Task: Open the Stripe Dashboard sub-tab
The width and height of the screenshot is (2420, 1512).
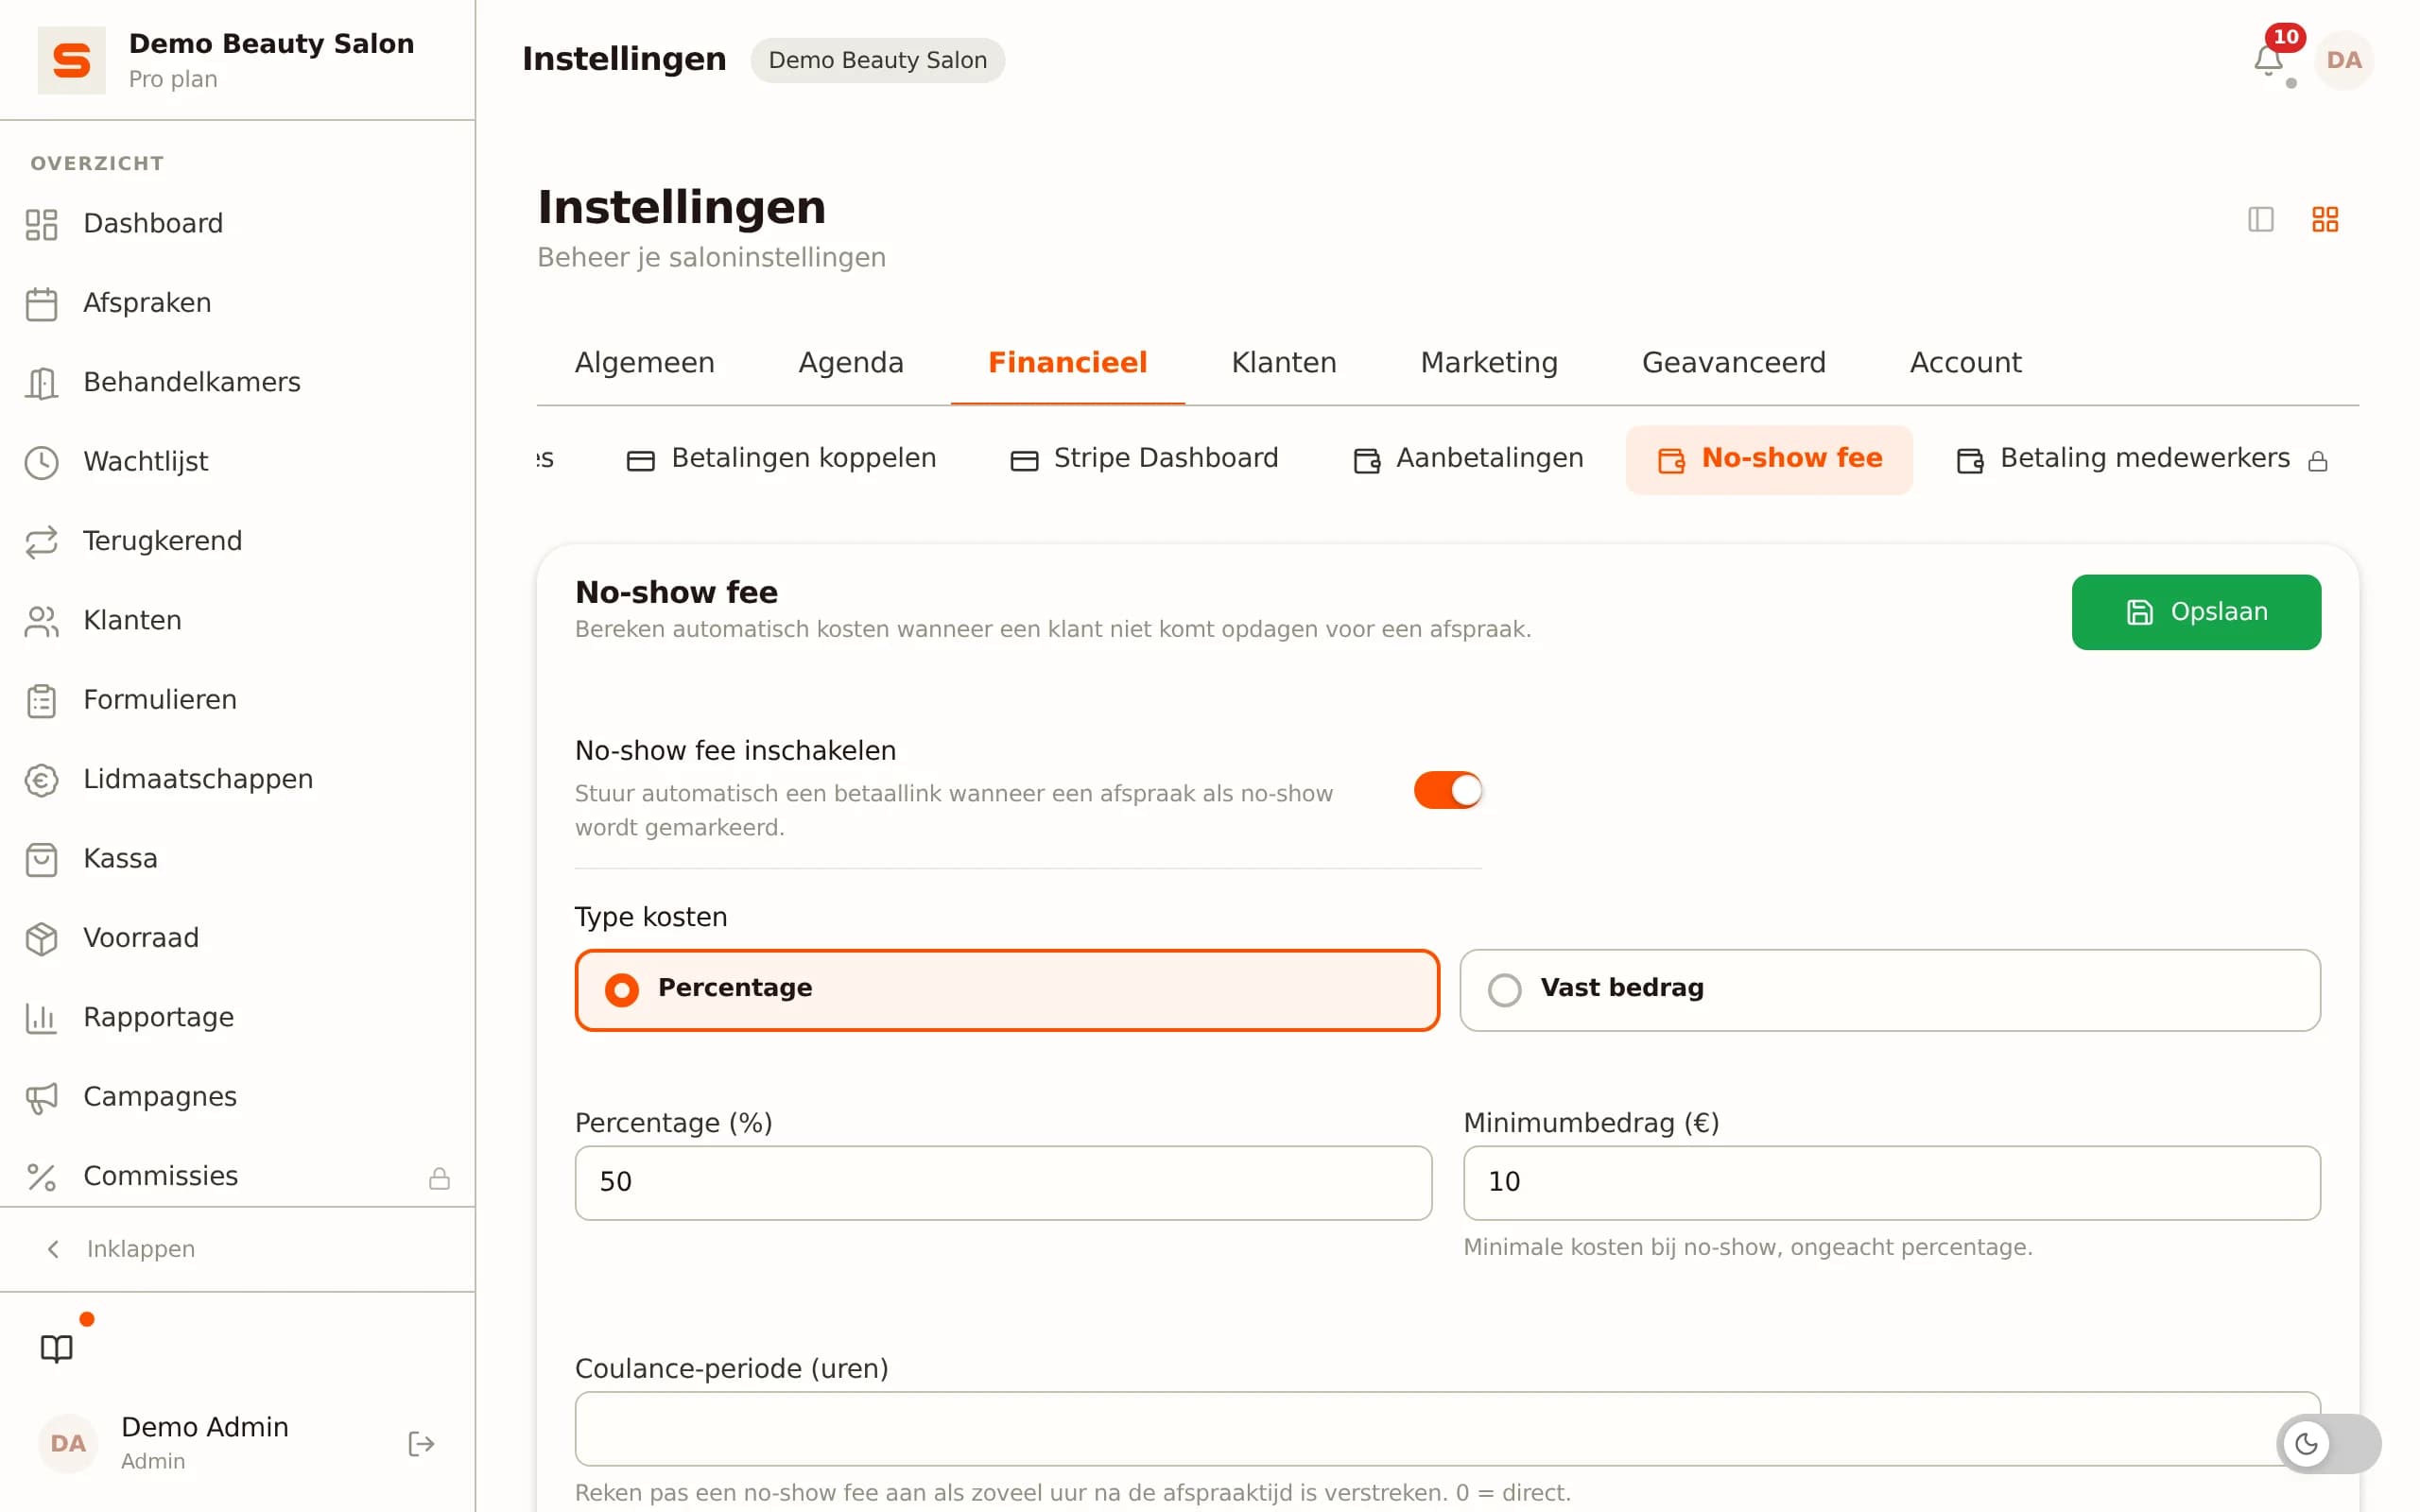Action: 1144,459
